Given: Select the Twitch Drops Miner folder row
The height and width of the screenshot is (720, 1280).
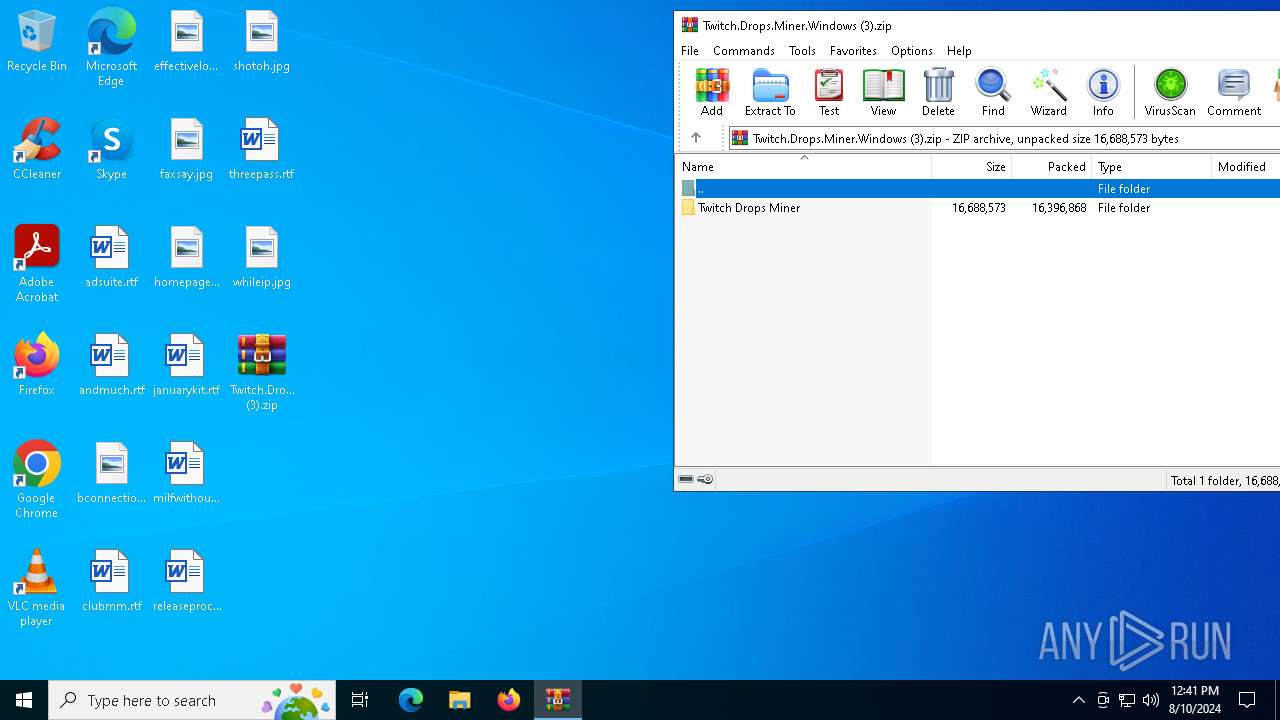Looking at the screenshot, I should point(978,208).
